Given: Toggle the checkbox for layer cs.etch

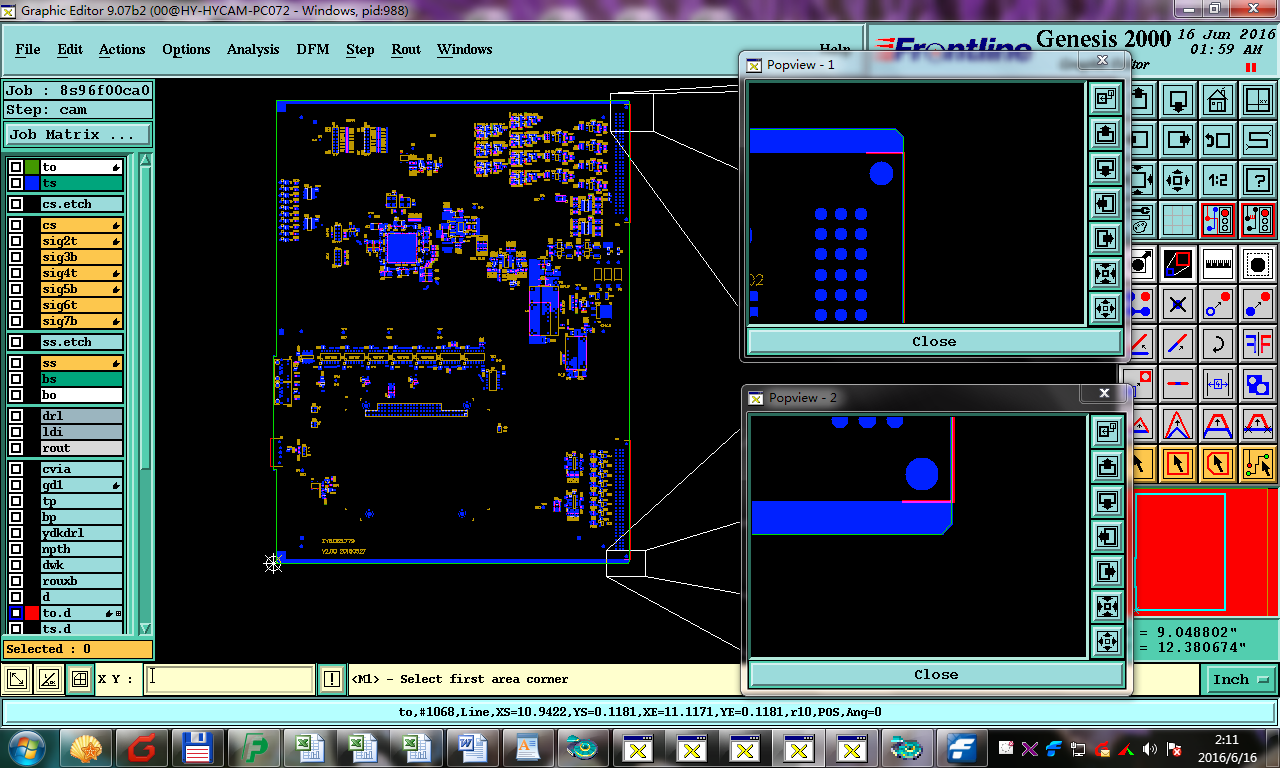Looking at the screenshot, I should pos(16,204).
